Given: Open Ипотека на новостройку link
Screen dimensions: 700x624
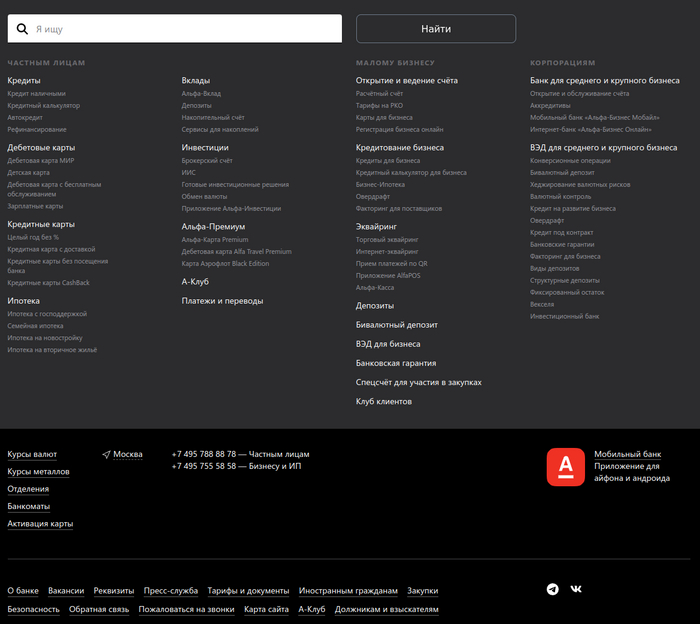Looking at the screenshot, I should pos(45,338).
